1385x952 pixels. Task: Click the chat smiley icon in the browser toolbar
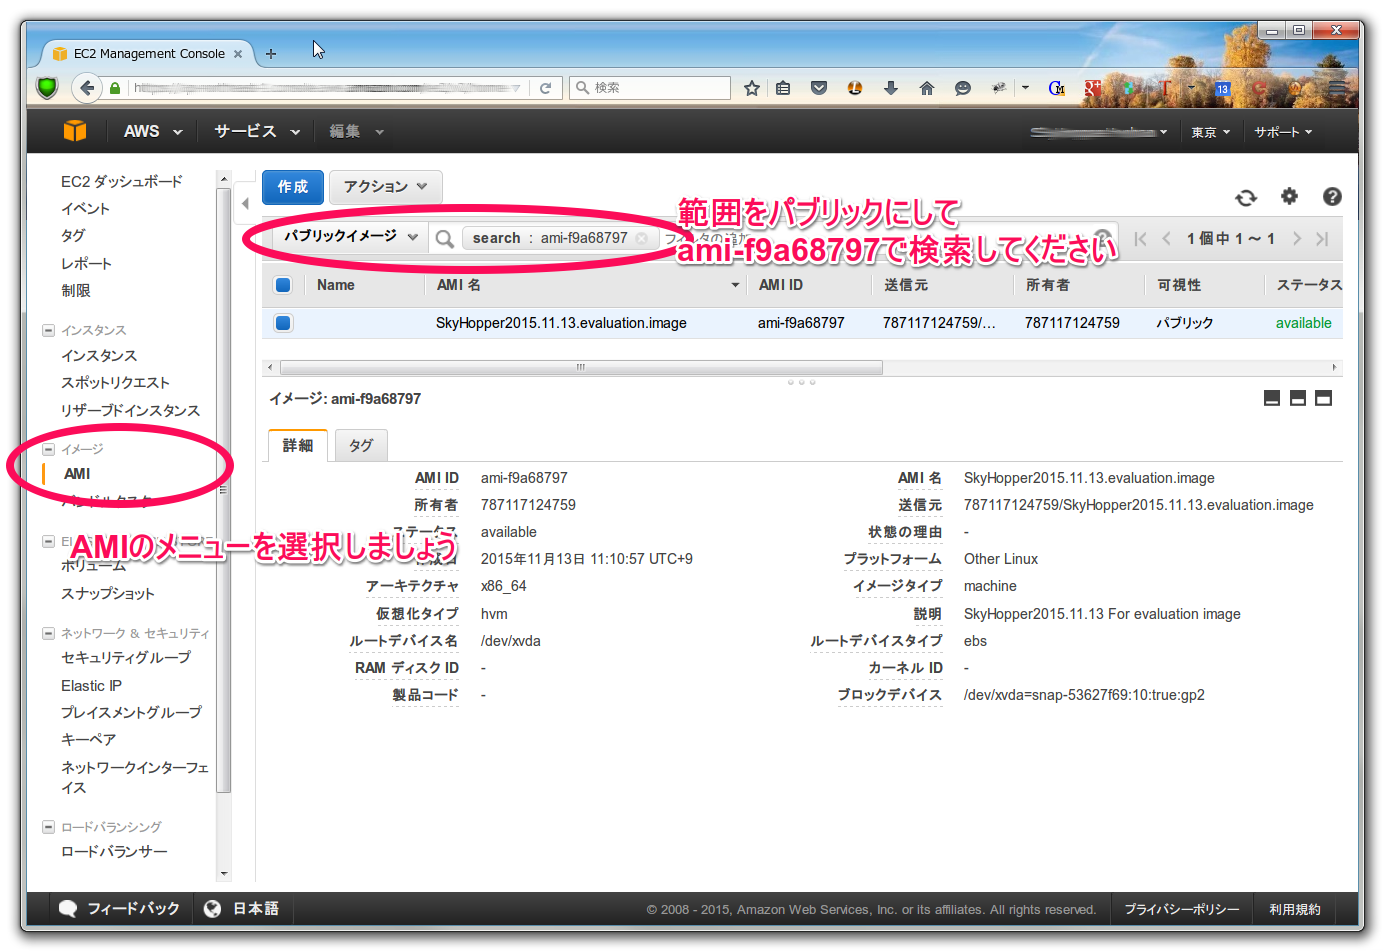click(963, 88)
